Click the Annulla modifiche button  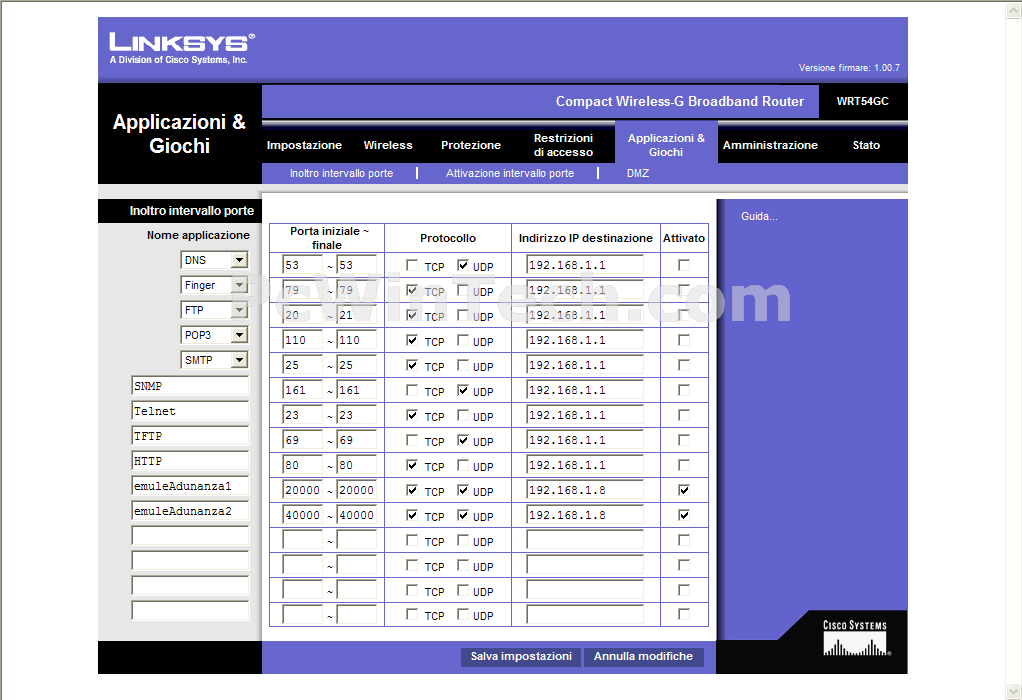(x=643, y=656)
